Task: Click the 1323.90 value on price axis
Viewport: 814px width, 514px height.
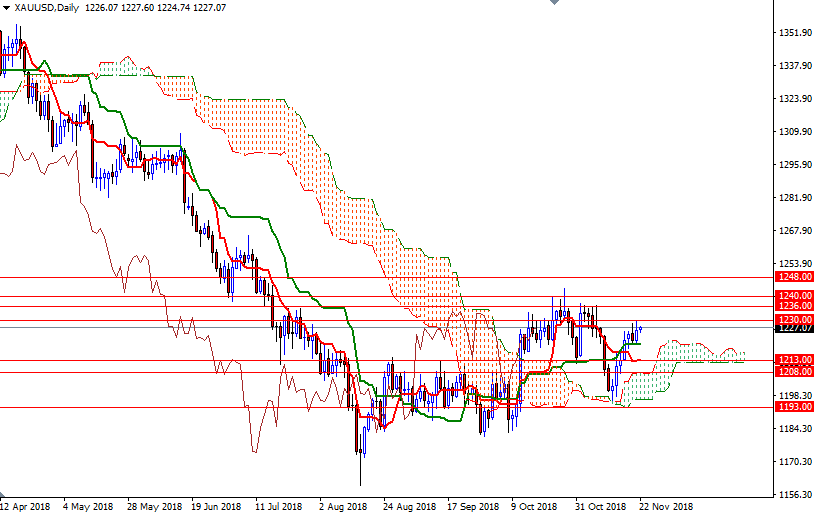Action: click(x=795, y=99)
